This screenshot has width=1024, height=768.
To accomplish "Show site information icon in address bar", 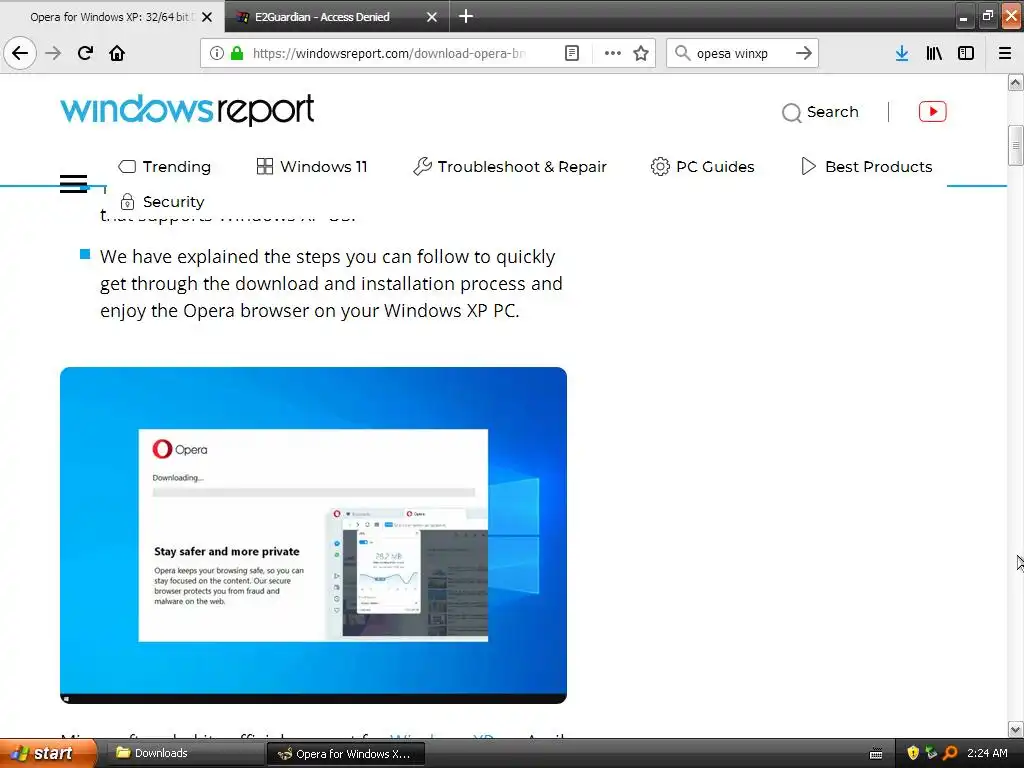I will (x=217, y=53).
